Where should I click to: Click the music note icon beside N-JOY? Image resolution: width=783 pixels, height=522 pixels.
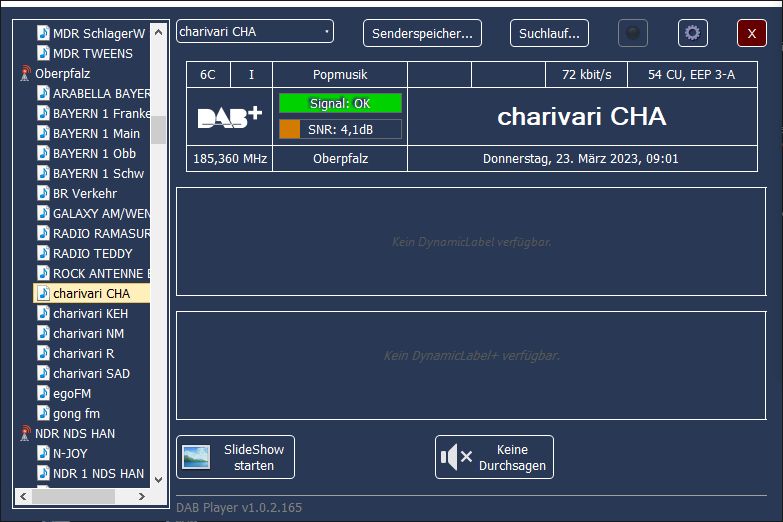tap(44, 454)
